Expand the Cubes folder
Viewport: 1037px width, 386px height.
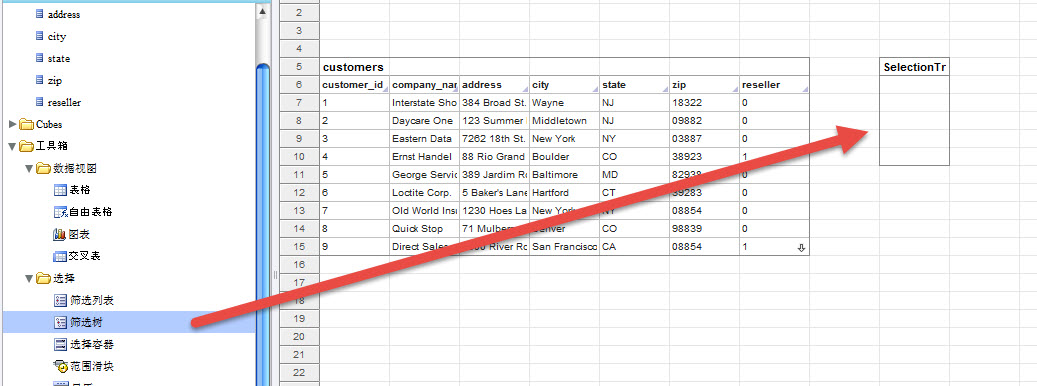click(13, 124)
